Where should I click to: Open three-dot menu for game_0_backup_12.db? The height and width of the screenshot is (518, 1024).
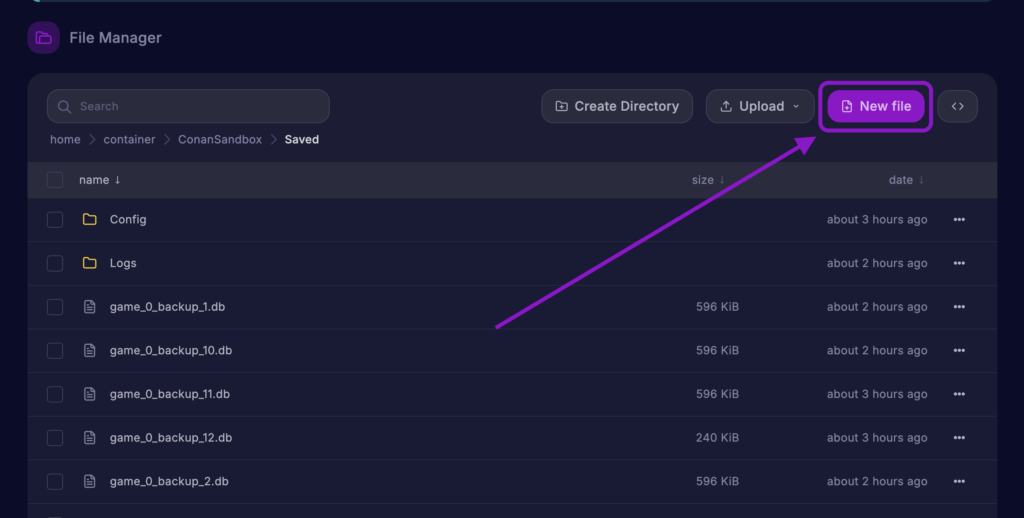[959, 438]
